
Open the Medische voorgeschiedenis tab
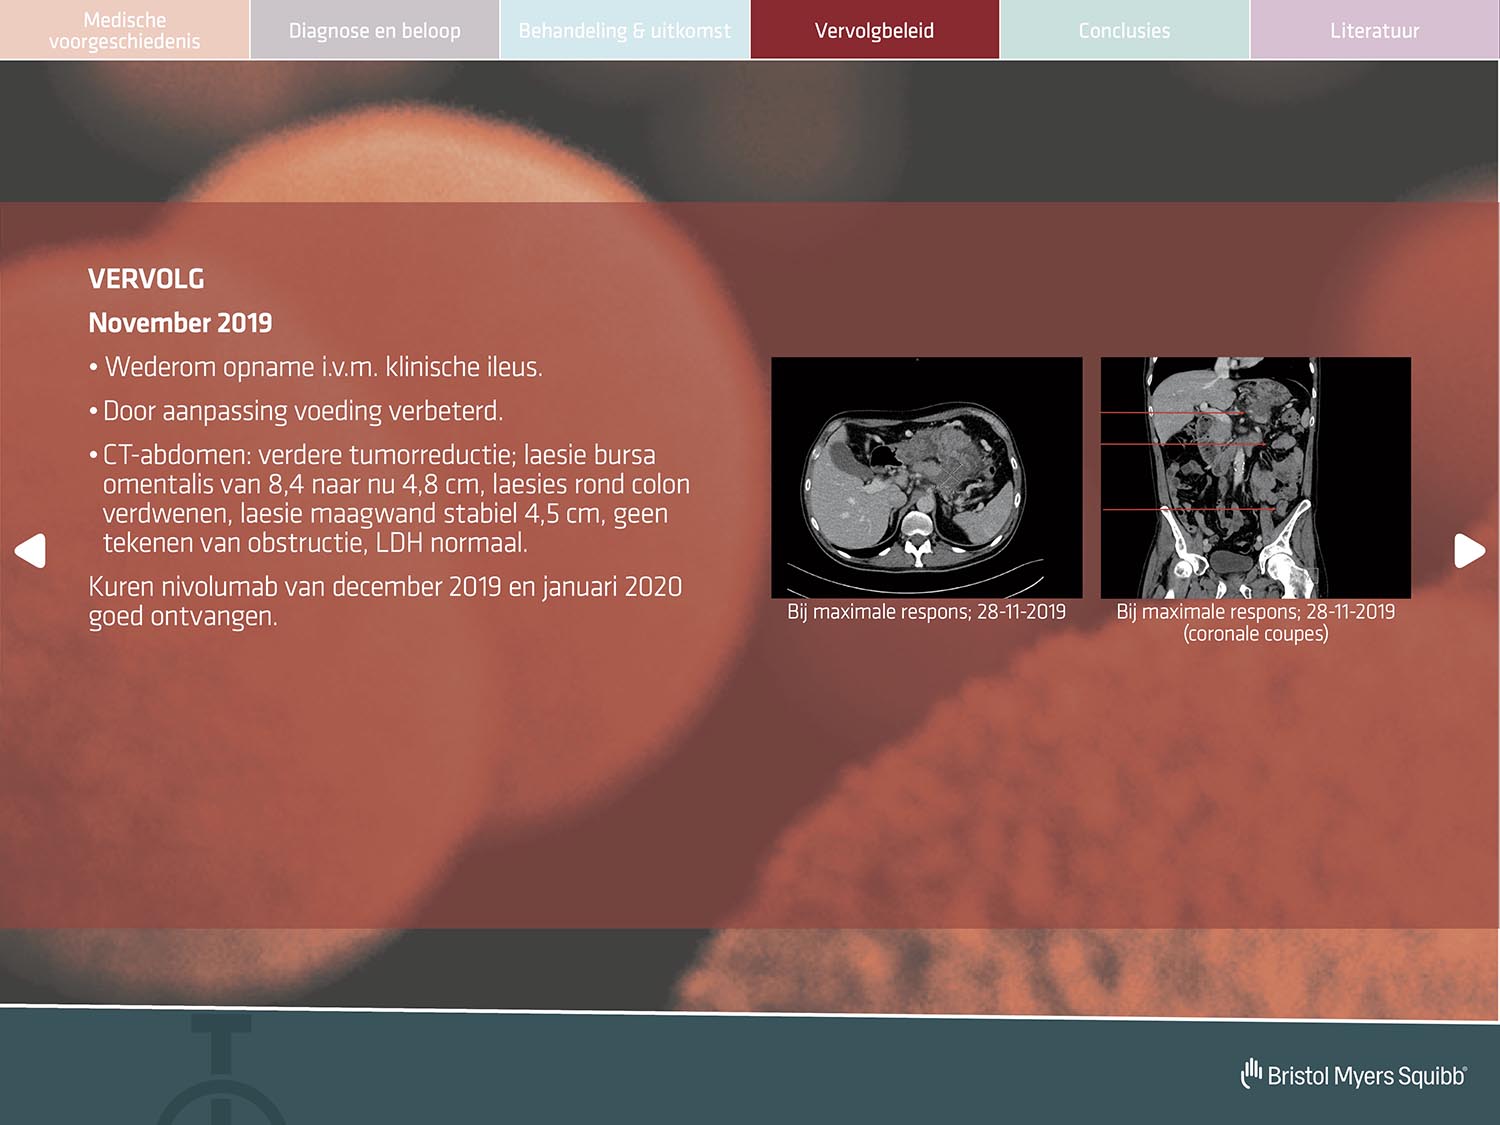coord(124,30)
